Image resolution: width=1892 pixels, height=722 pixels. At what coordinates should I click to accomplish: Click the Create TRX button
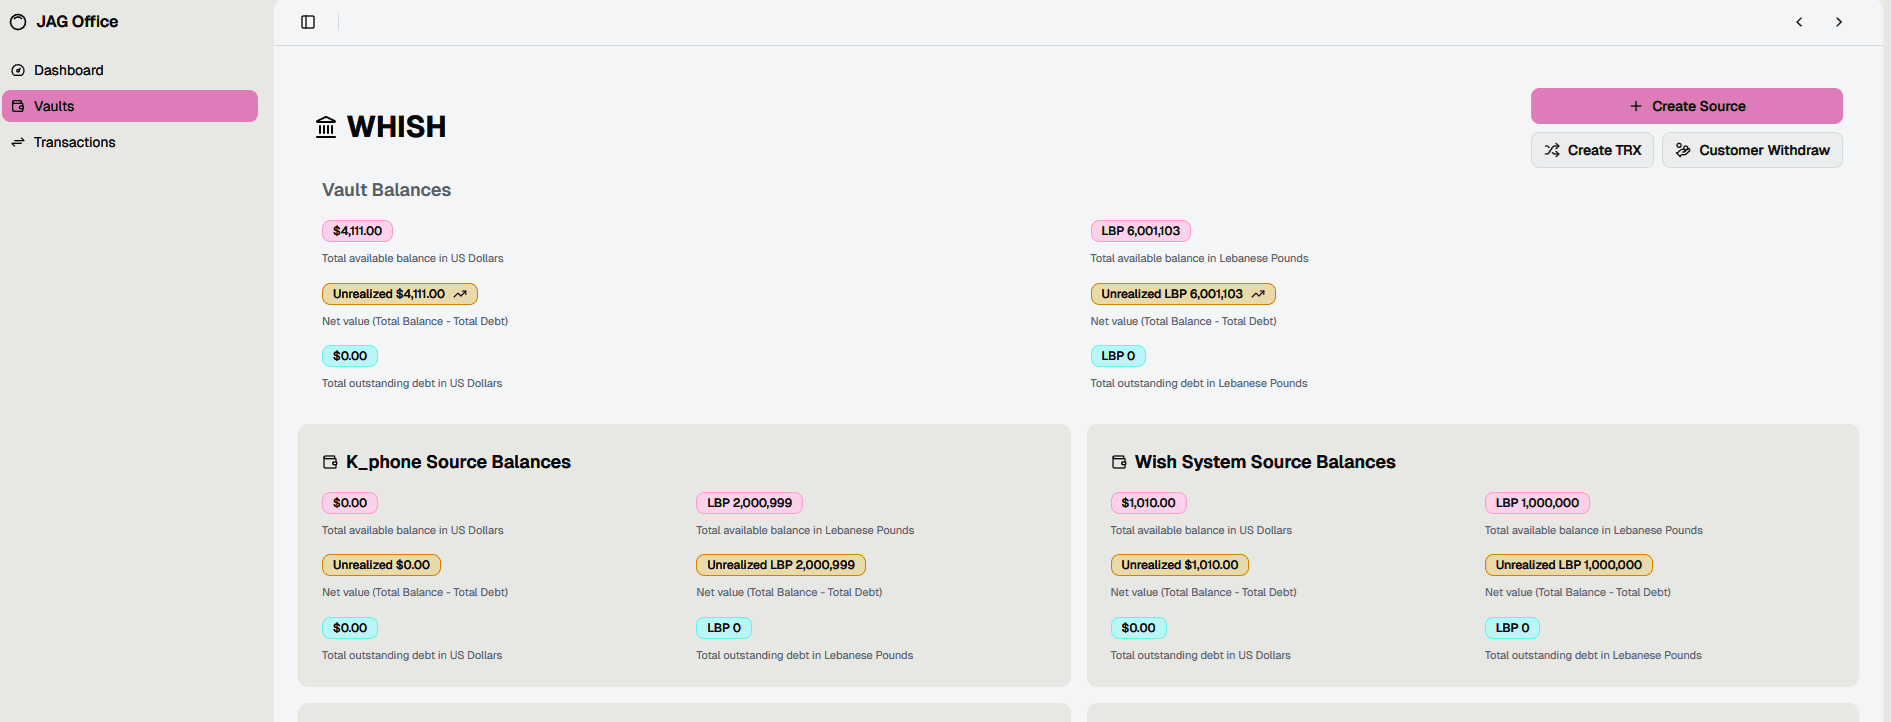(1592, 150)
